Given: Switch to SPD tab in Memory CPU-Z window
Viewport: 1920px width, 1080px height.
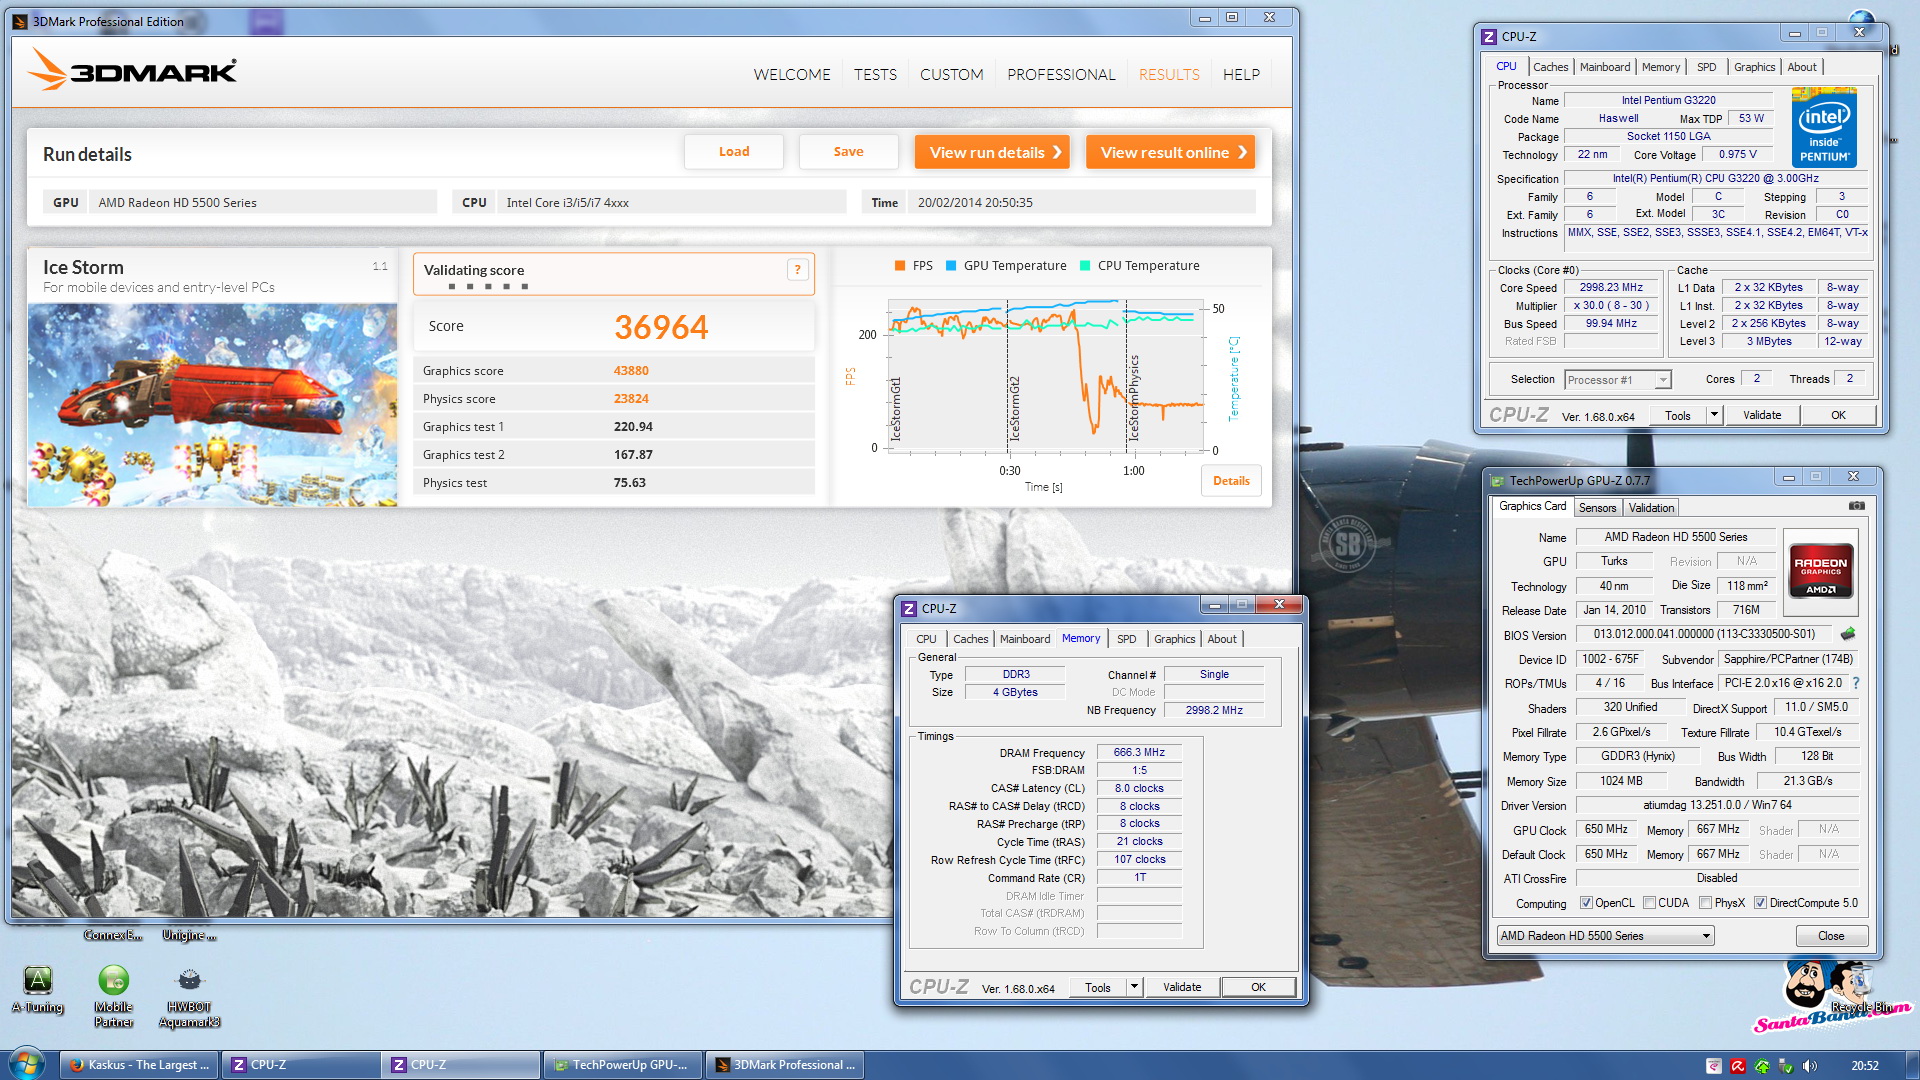Looking at the screenshot, I should [x=1126, y=639].
